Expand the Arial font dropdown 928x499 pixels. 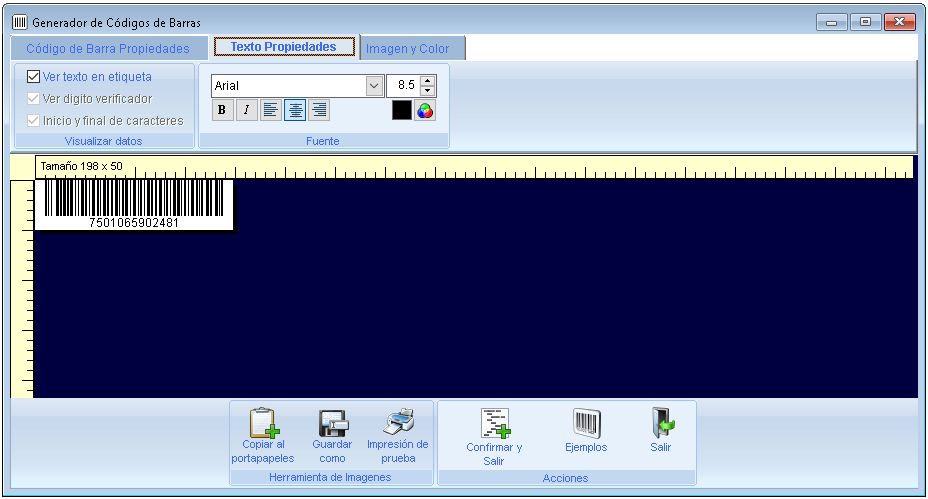click(375, 86)
